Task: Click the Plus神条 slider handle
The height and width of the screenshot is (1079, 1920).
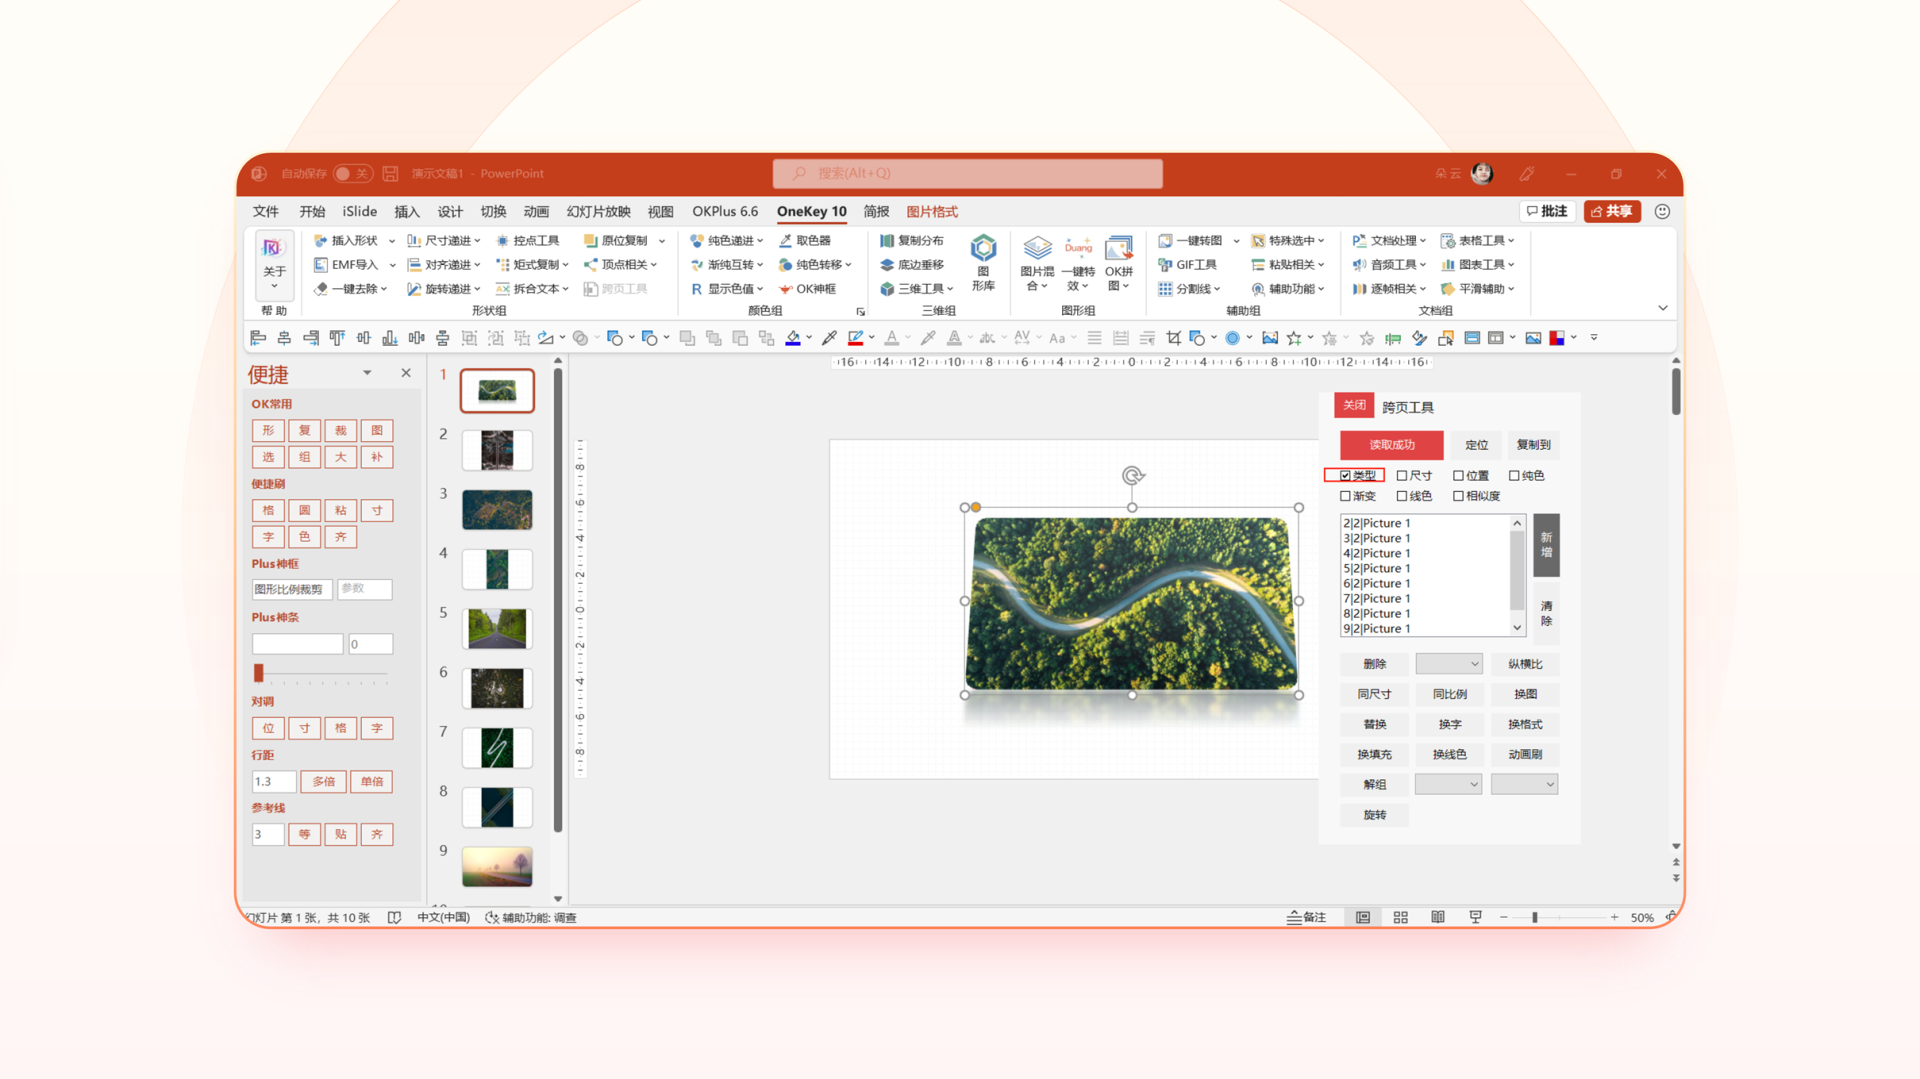Action: 259,673
